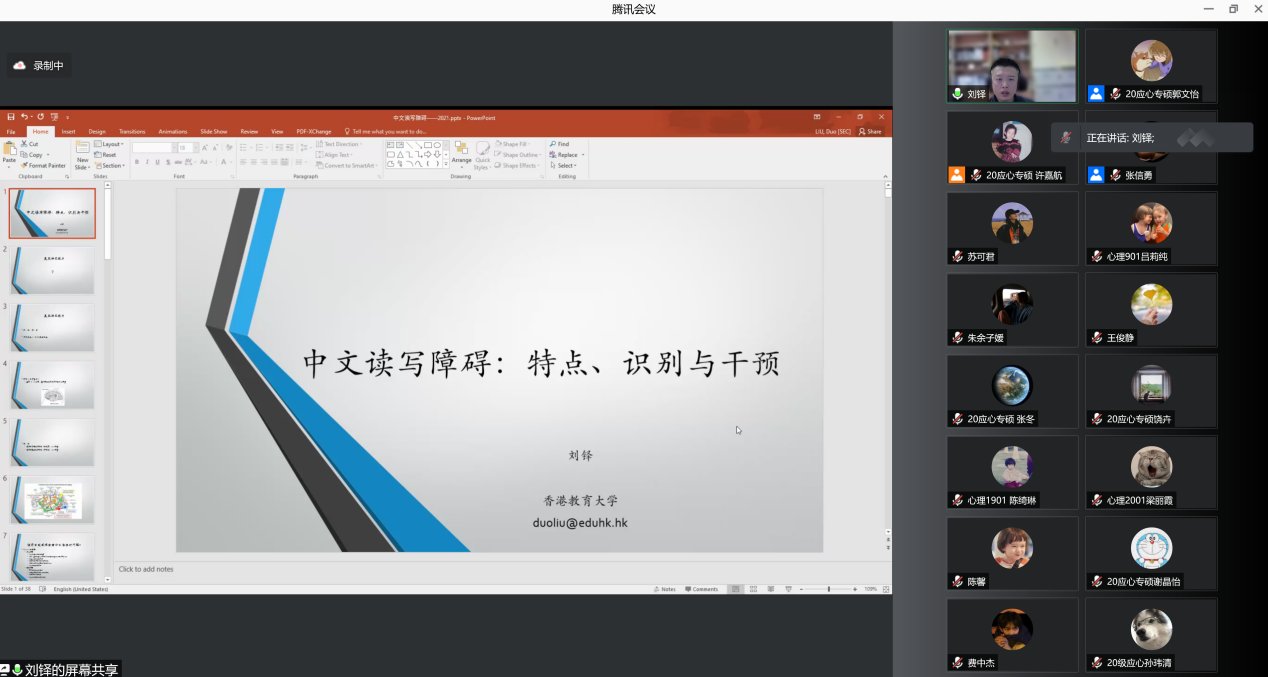Click the Share button in PowerPoint

[870, 131]
